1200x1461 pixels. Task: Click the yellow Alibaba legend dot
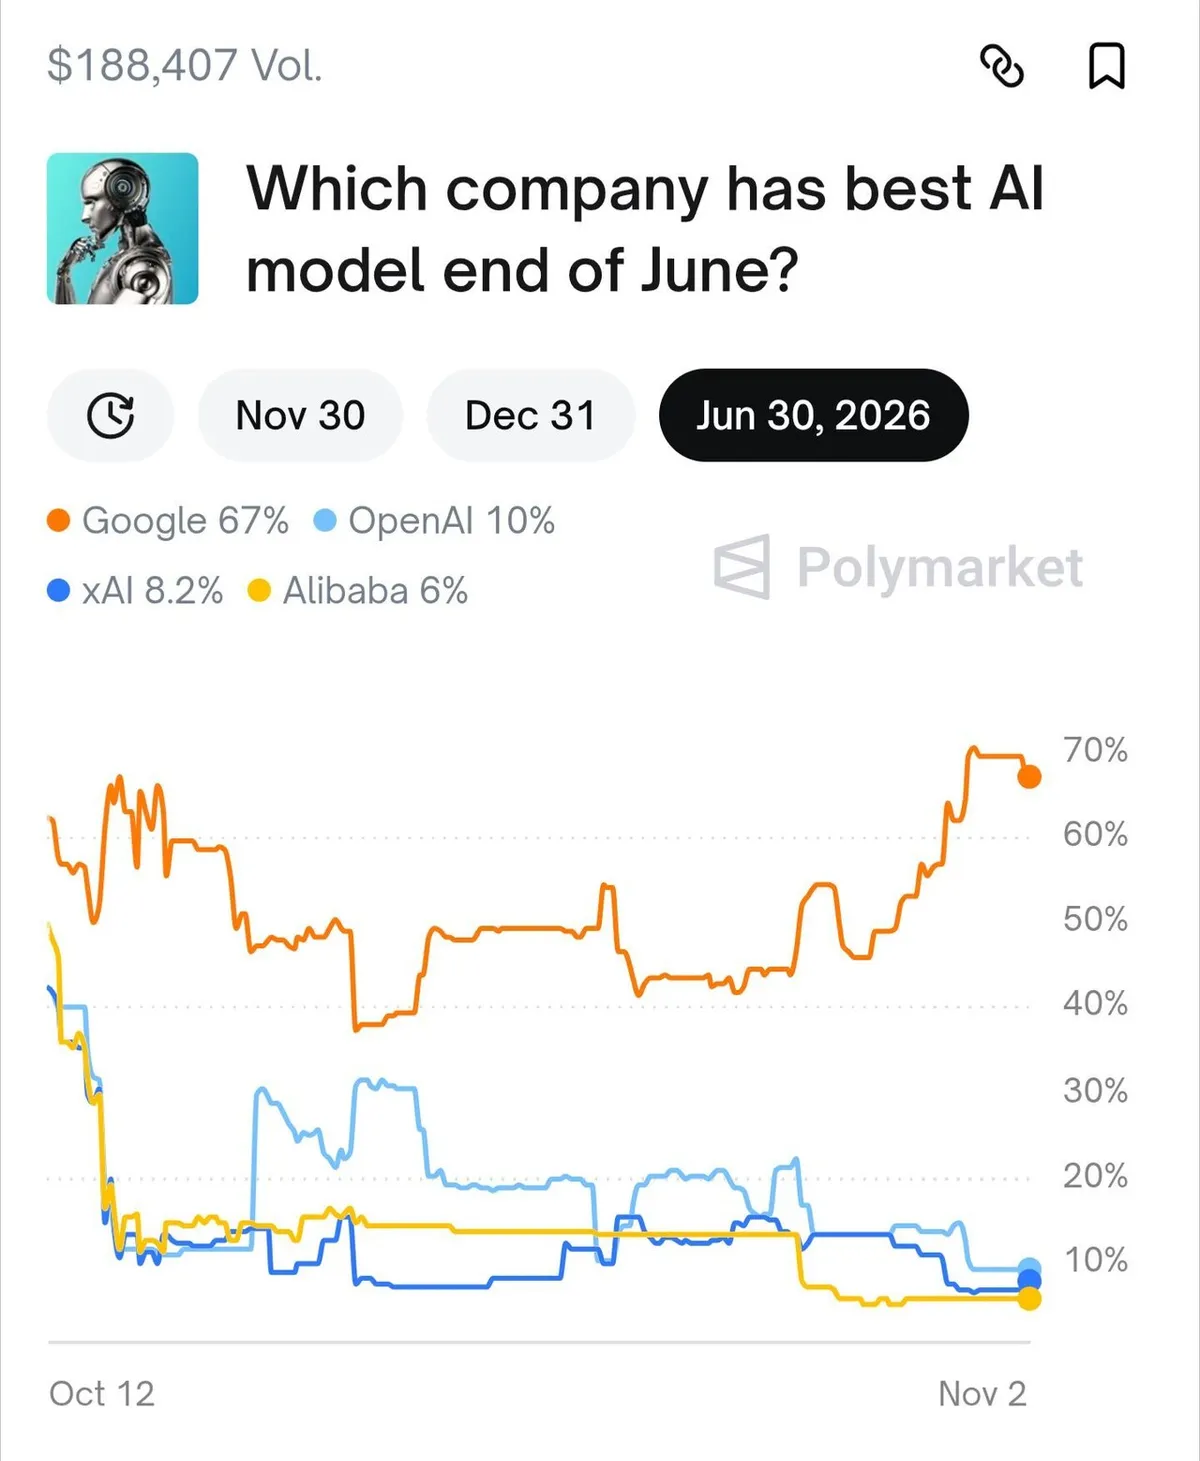259,591
